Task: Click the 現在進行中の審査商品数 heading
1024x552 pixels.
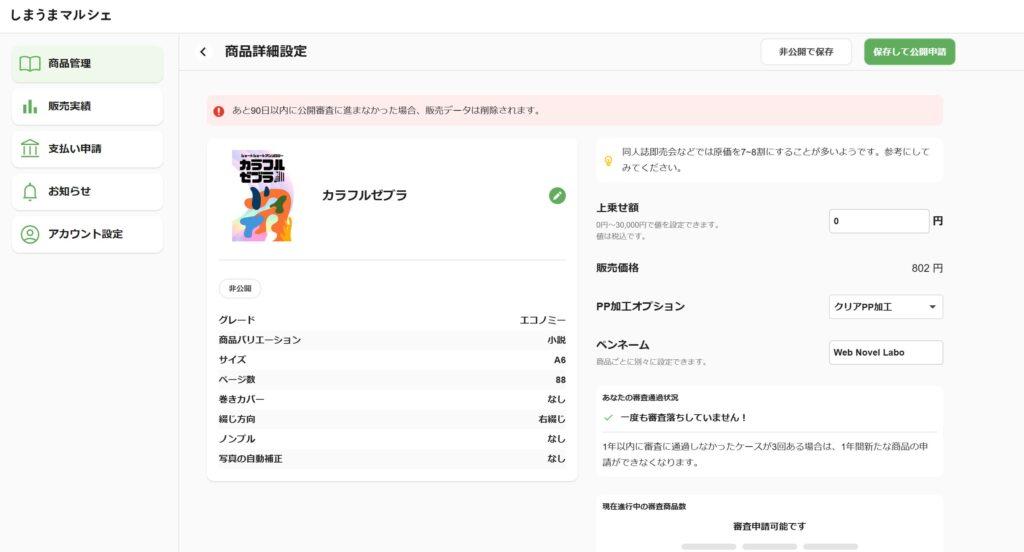Action: 644,506
